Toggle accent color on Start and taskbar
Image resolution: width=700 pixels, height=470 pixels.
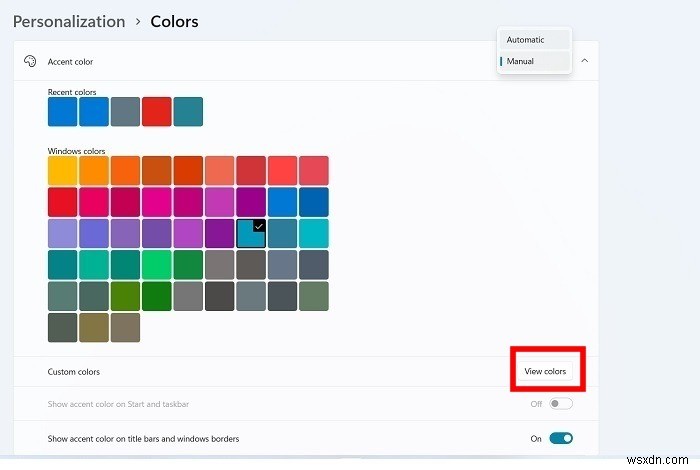tap(560, 405)
